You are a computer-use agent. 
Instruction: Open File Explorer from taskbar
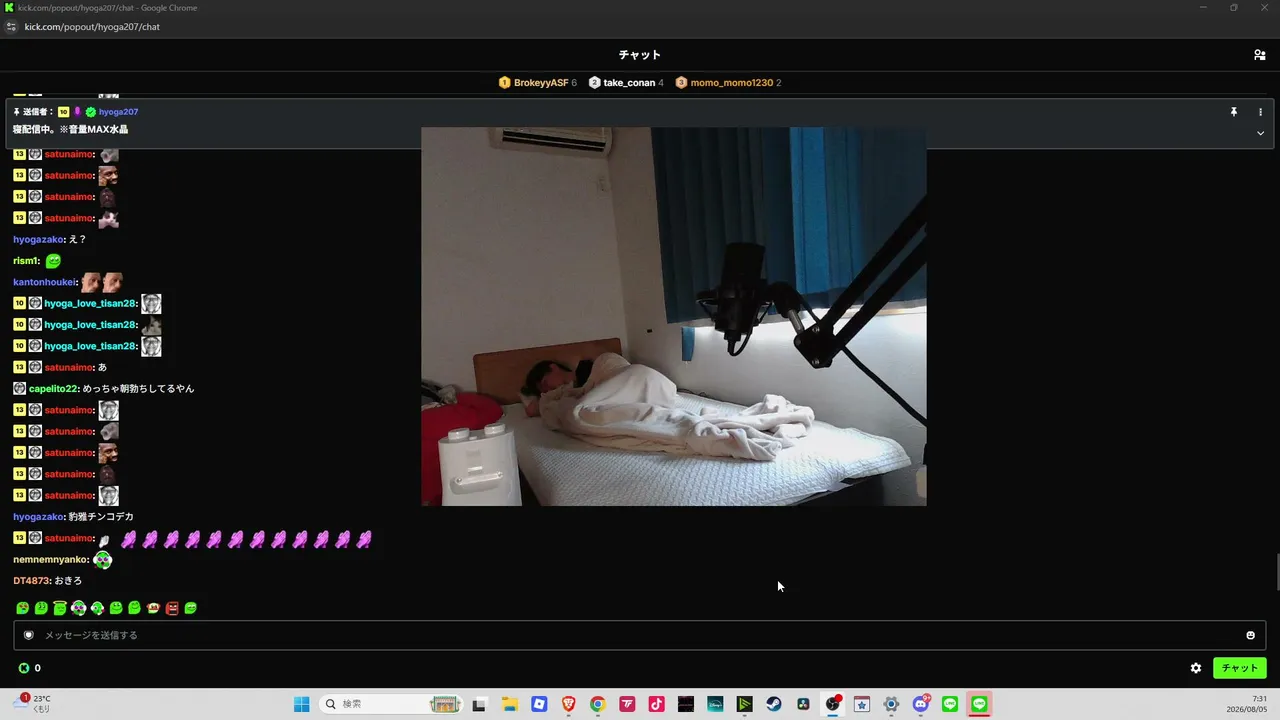(509, 704)
